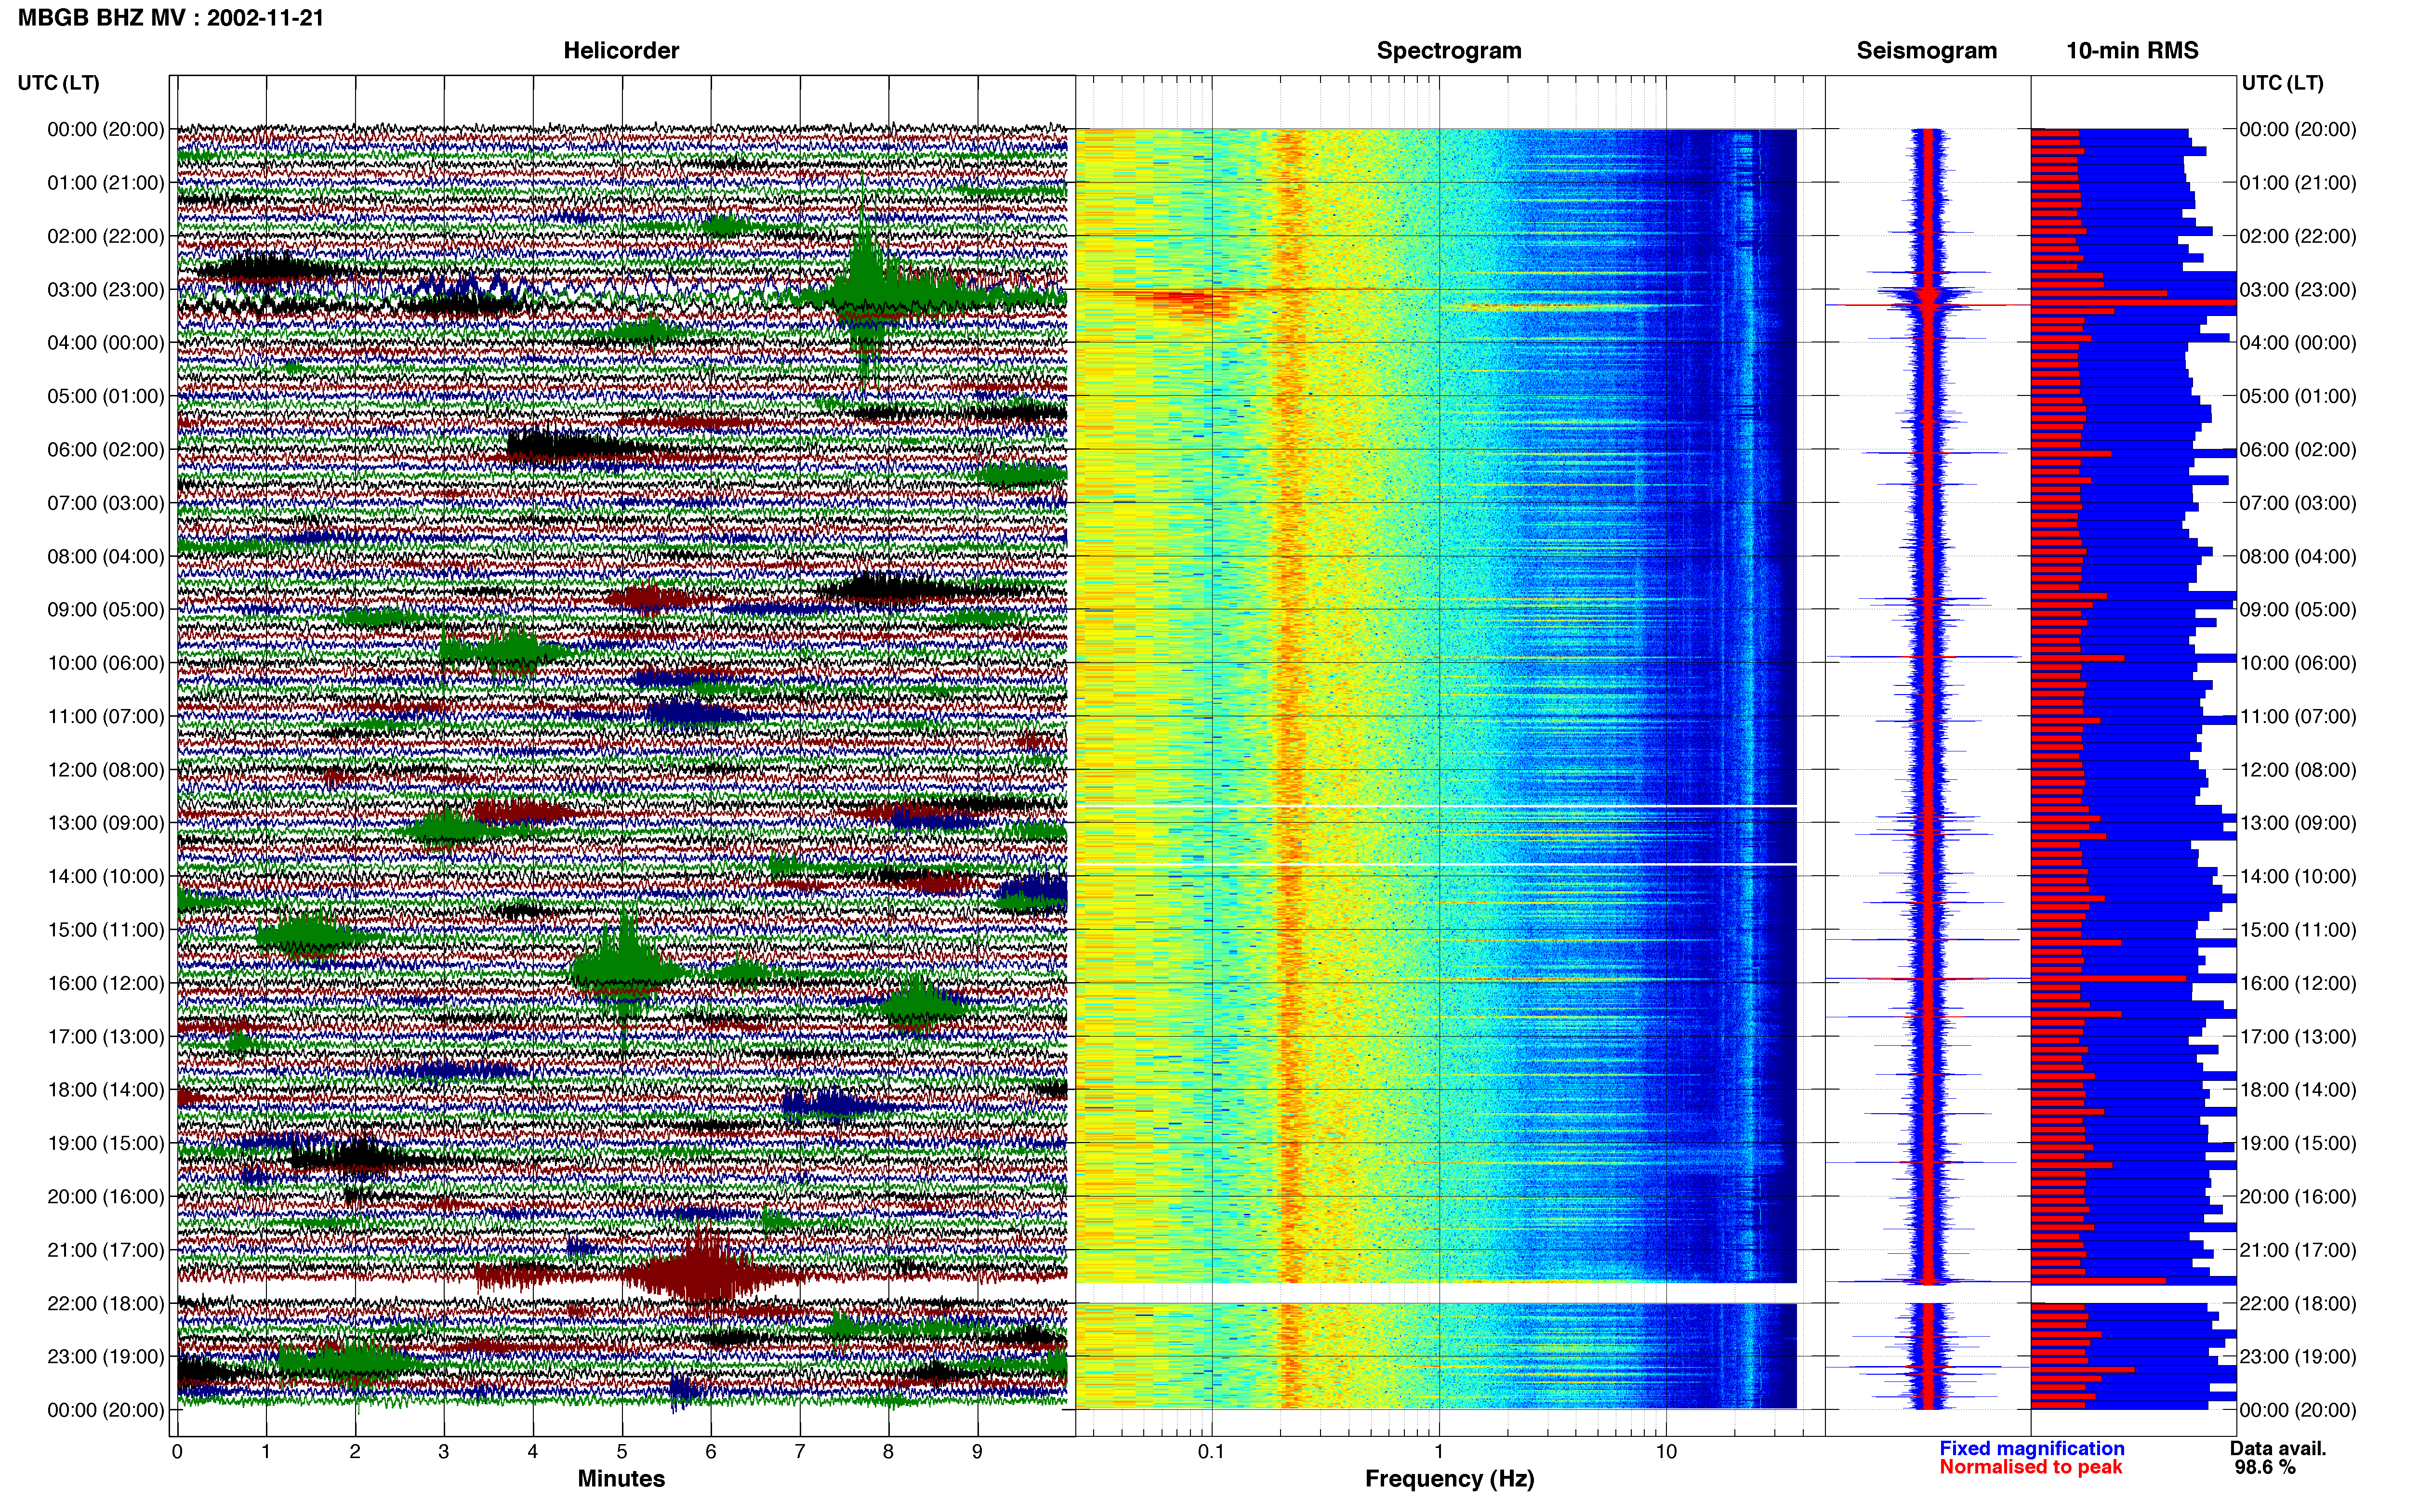This screenshot has width=2418, height=1512.
Task: Click right time label '10:00 (06:00)'
Action: (x=2298, y=663)
